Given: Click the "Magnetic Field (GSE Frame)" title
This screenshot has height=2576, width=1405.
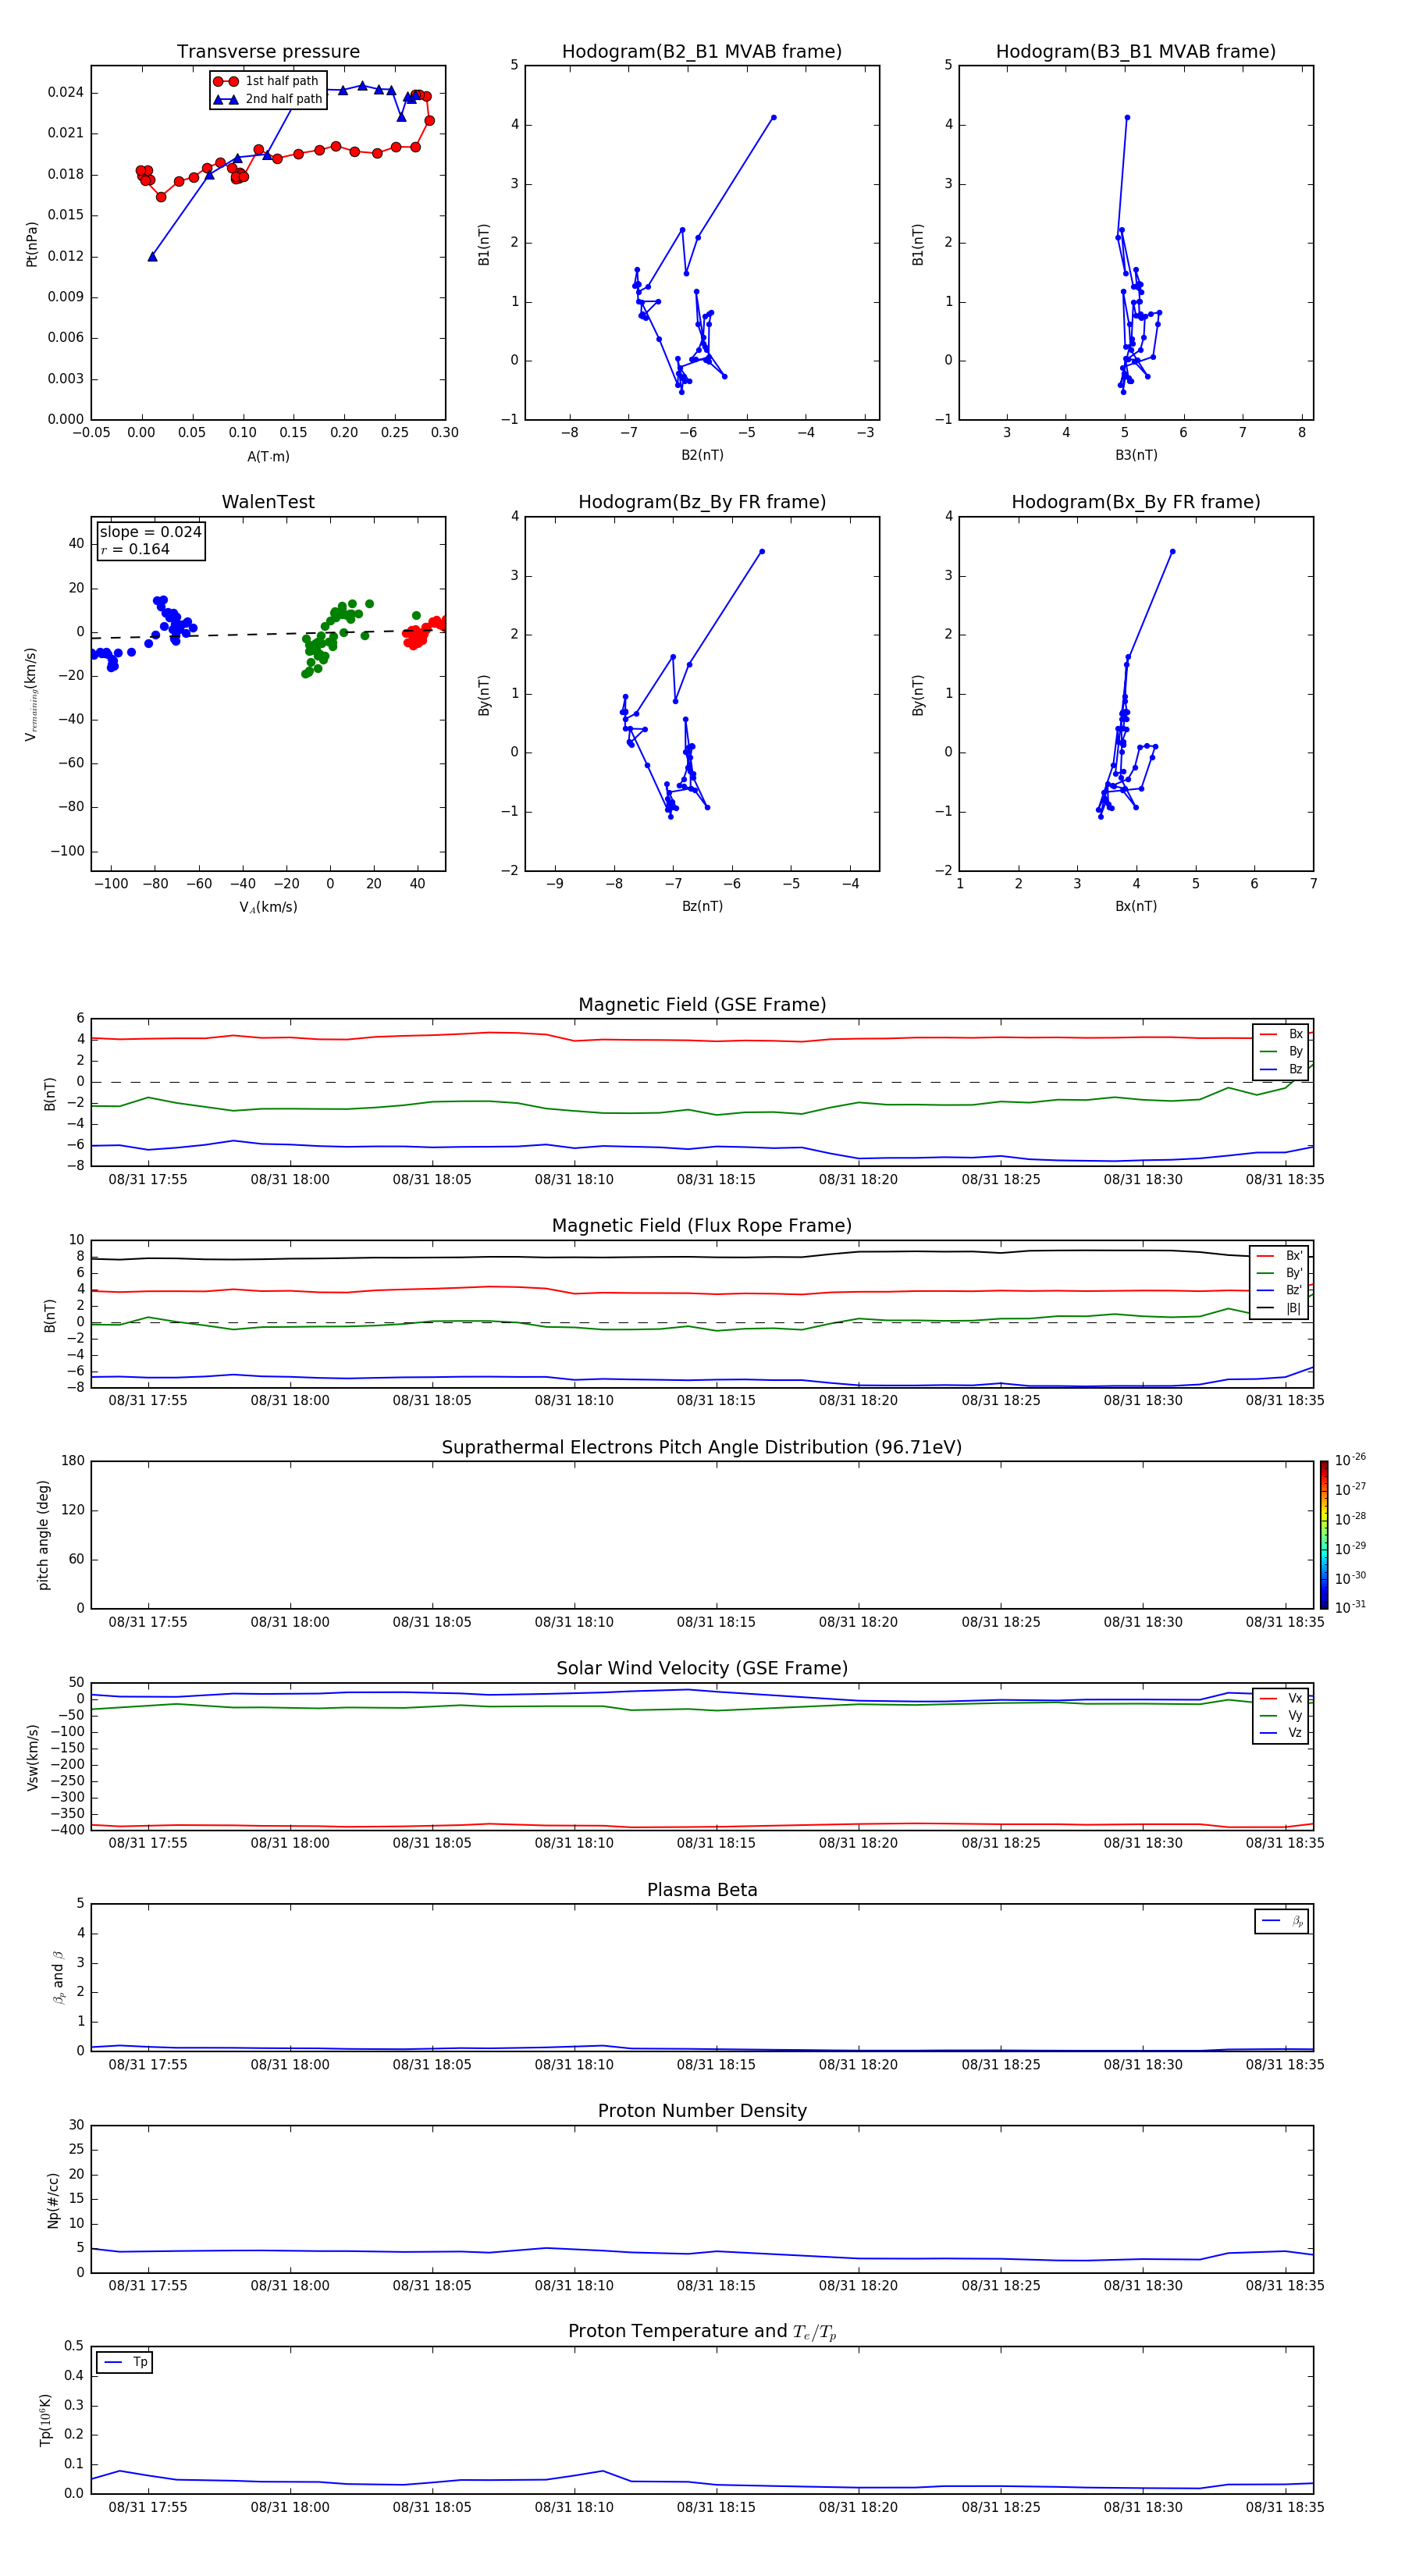Looking at the screenshot, I should (x=702, y=1005).
